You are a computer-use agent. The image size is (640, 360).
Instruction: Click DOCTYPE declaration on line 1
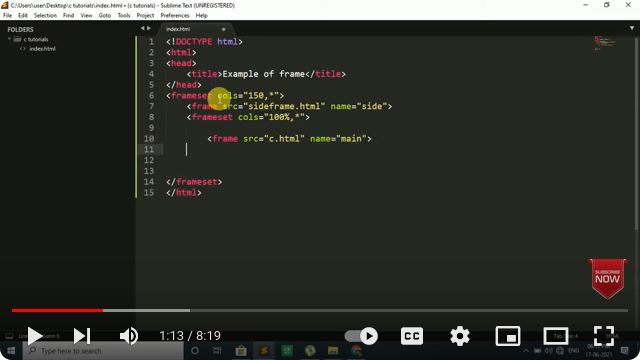(x=204, y=42)
